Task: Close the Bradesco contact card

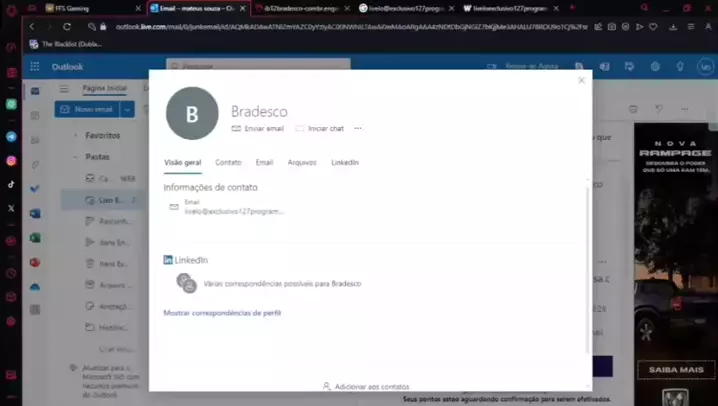Action: click(x=581, y=80)
